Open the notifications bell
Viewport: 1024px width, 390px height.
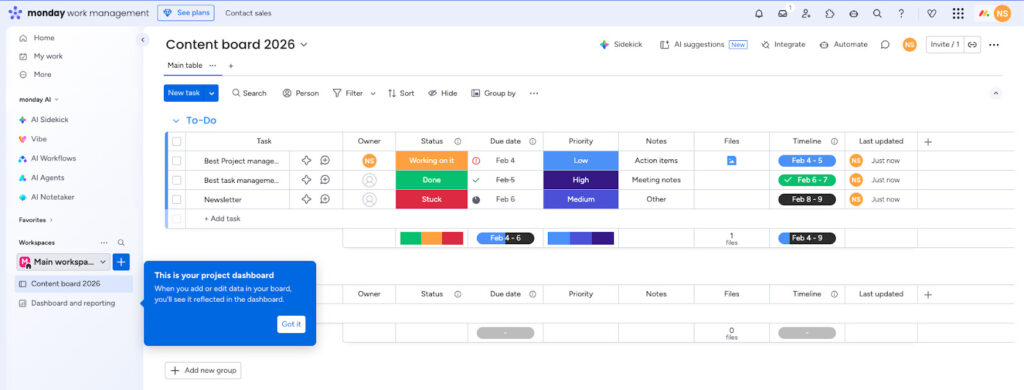coord(758,13)
